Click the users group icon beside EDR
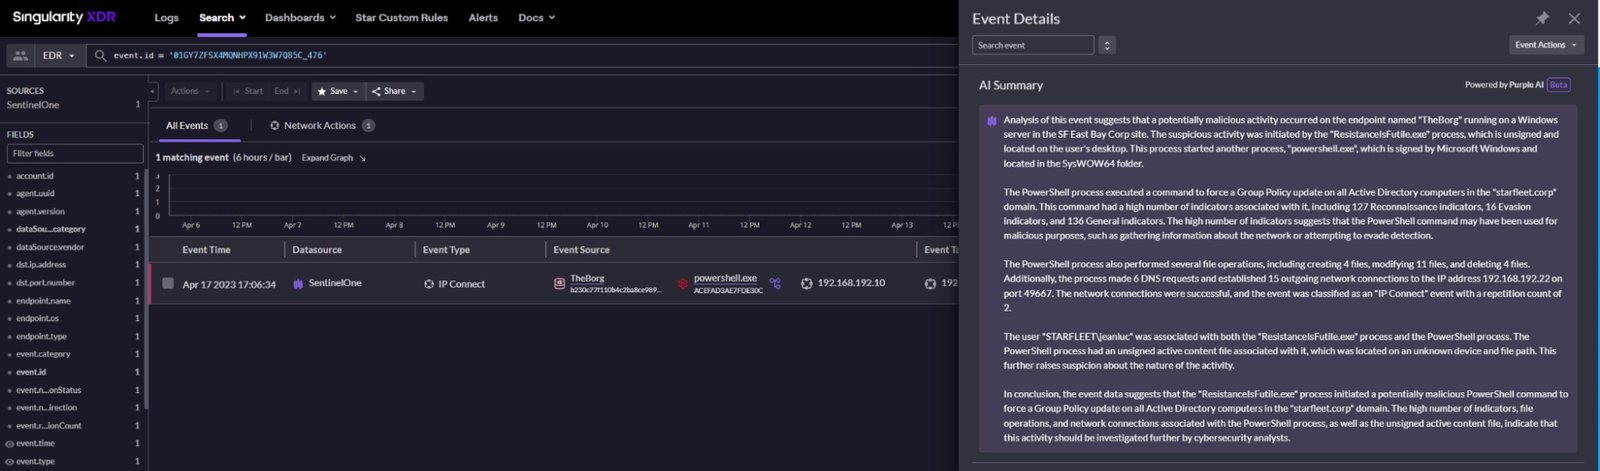The height and width of the screenshot is (471, 1600). [20, 56]
